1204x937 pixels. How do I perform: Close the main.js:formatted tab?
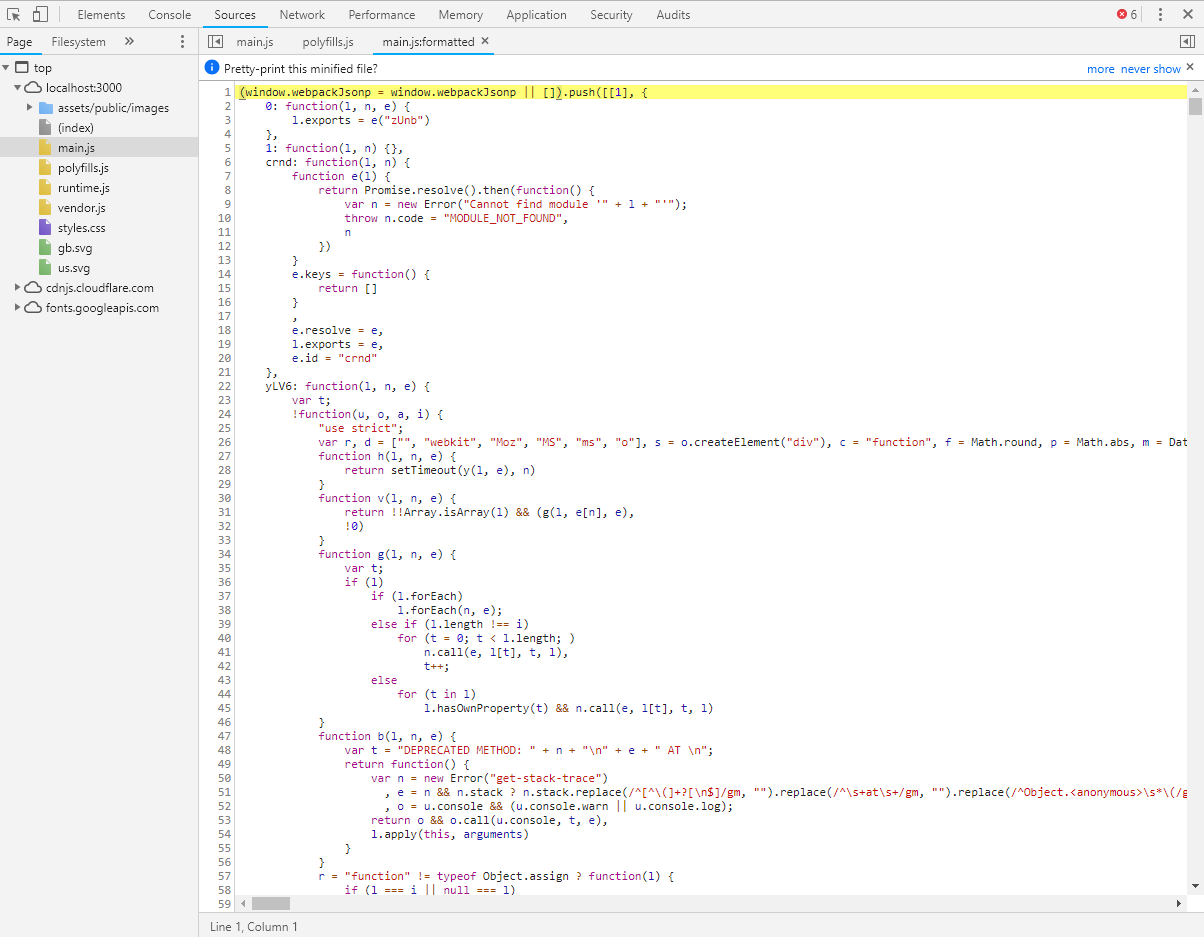pyautogui.click(x=485, y=42)
